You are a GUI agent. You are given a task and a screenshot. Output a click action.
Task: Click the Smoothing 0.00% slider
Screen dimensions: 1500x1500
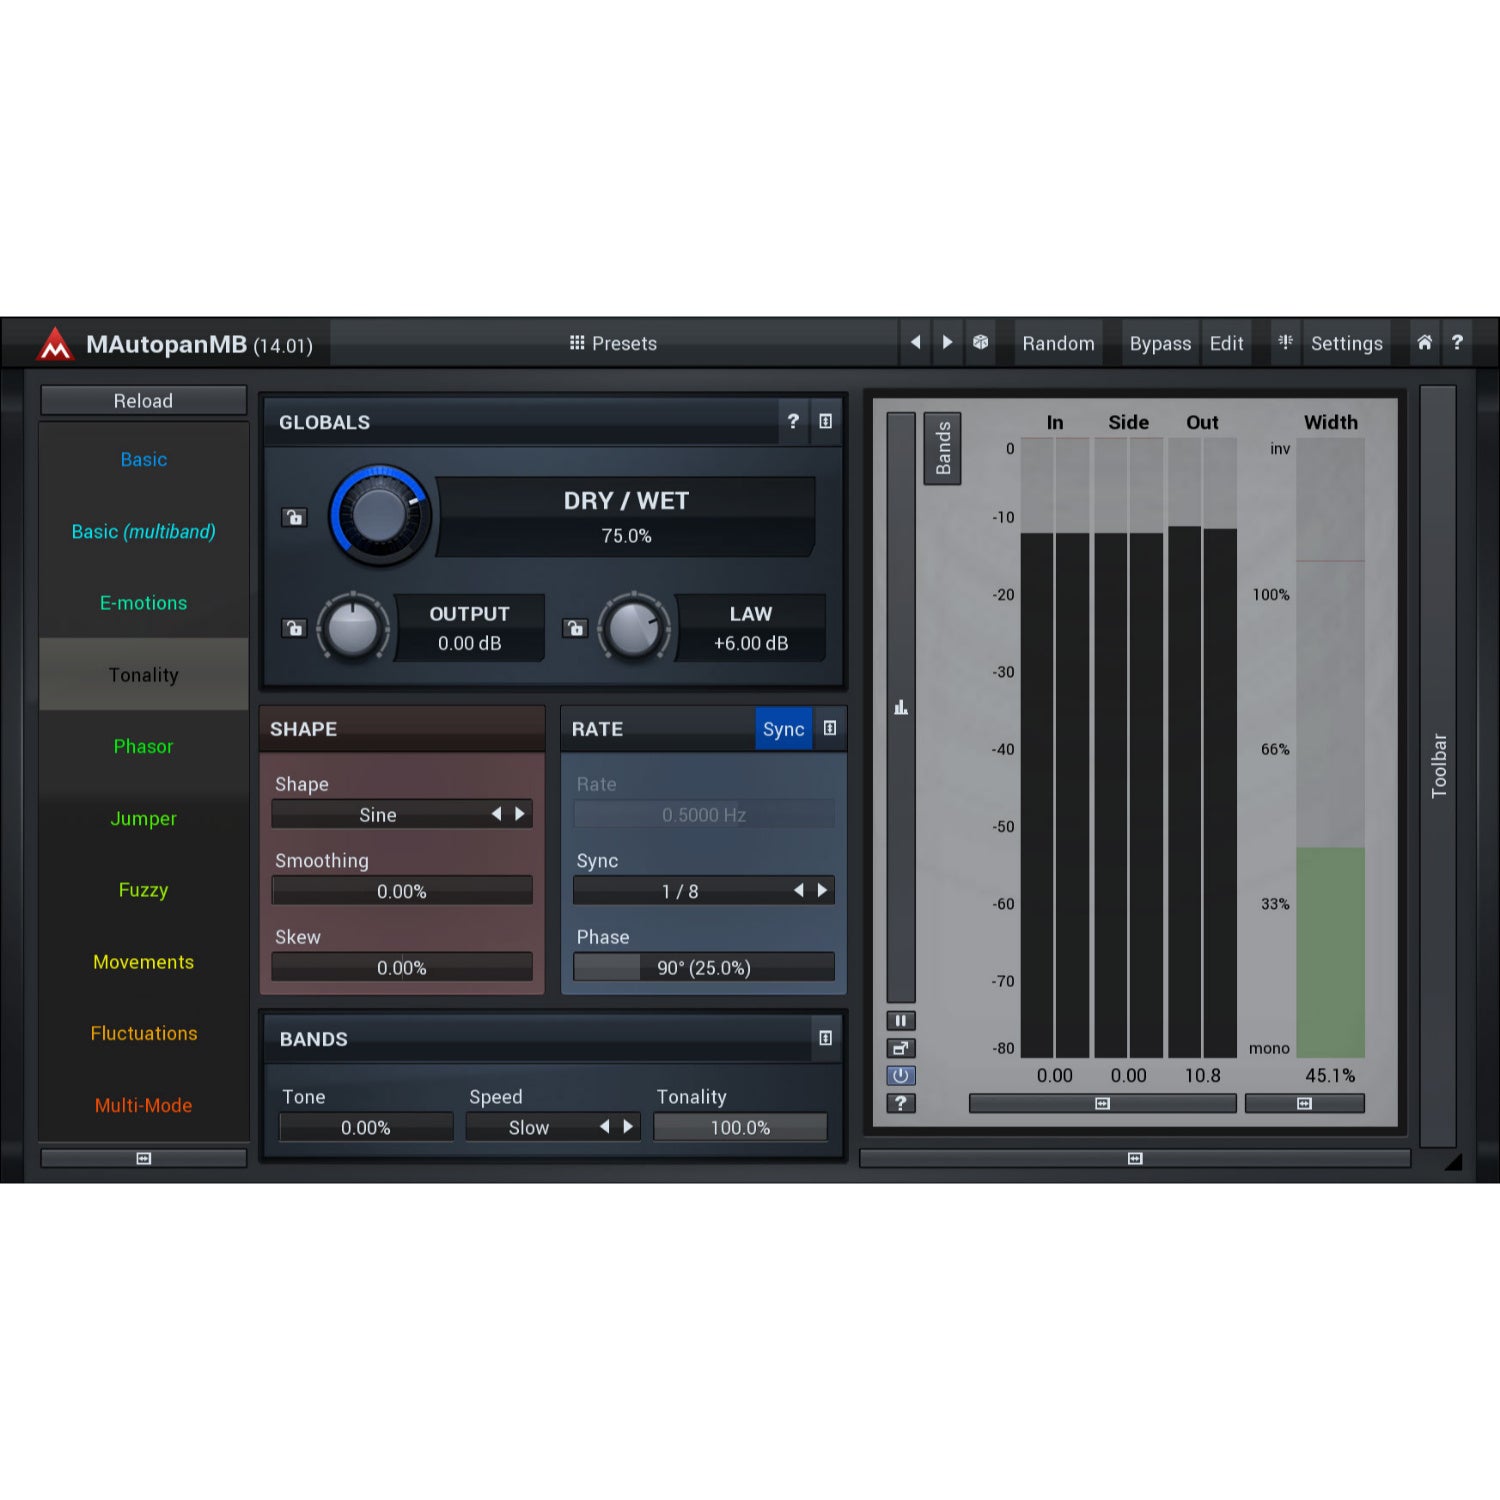click(402, 891)
